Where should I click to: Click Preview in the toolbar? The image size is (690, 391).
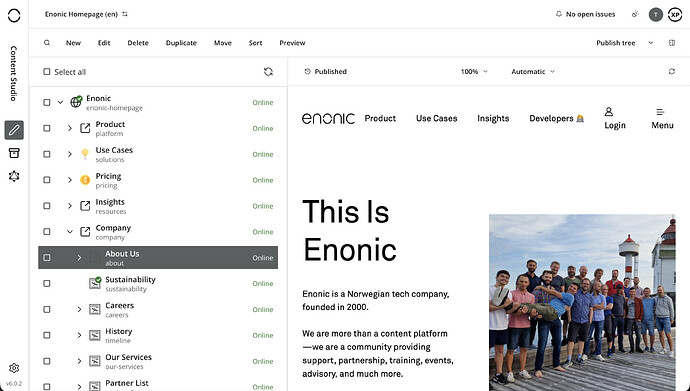[292, 43]
